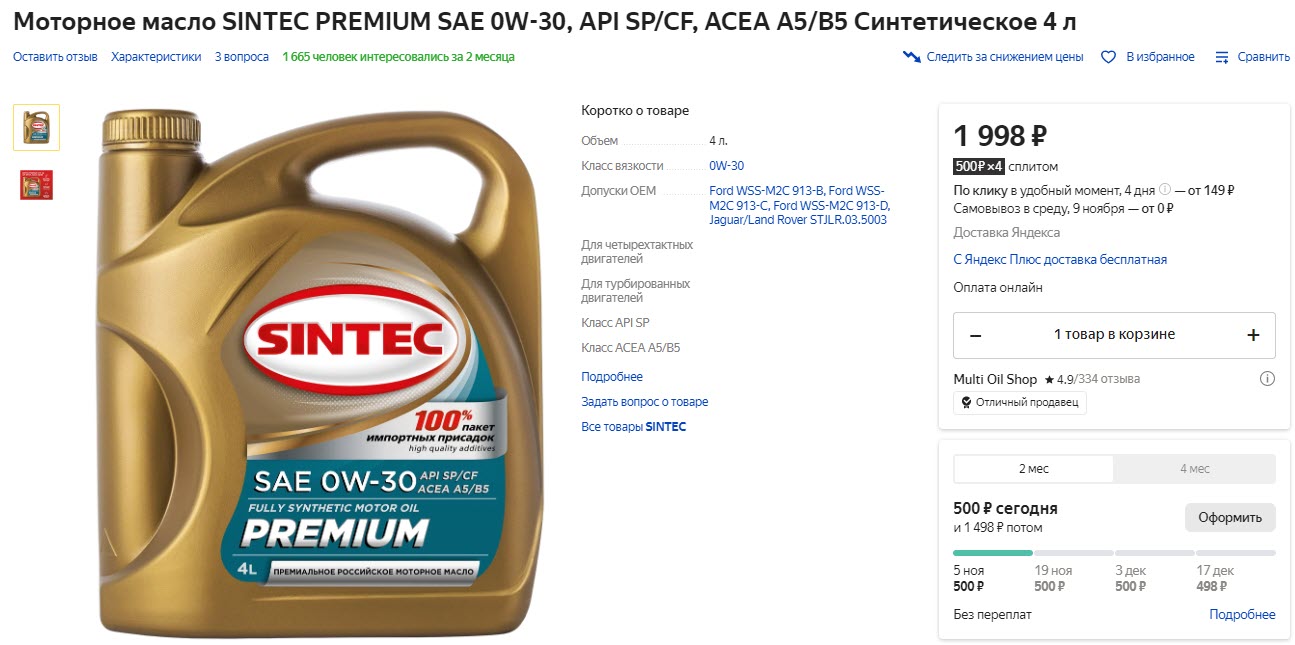Open the seller info tooltip icon
This screenshot has width=1295, height=645.
pos(1268,378)
